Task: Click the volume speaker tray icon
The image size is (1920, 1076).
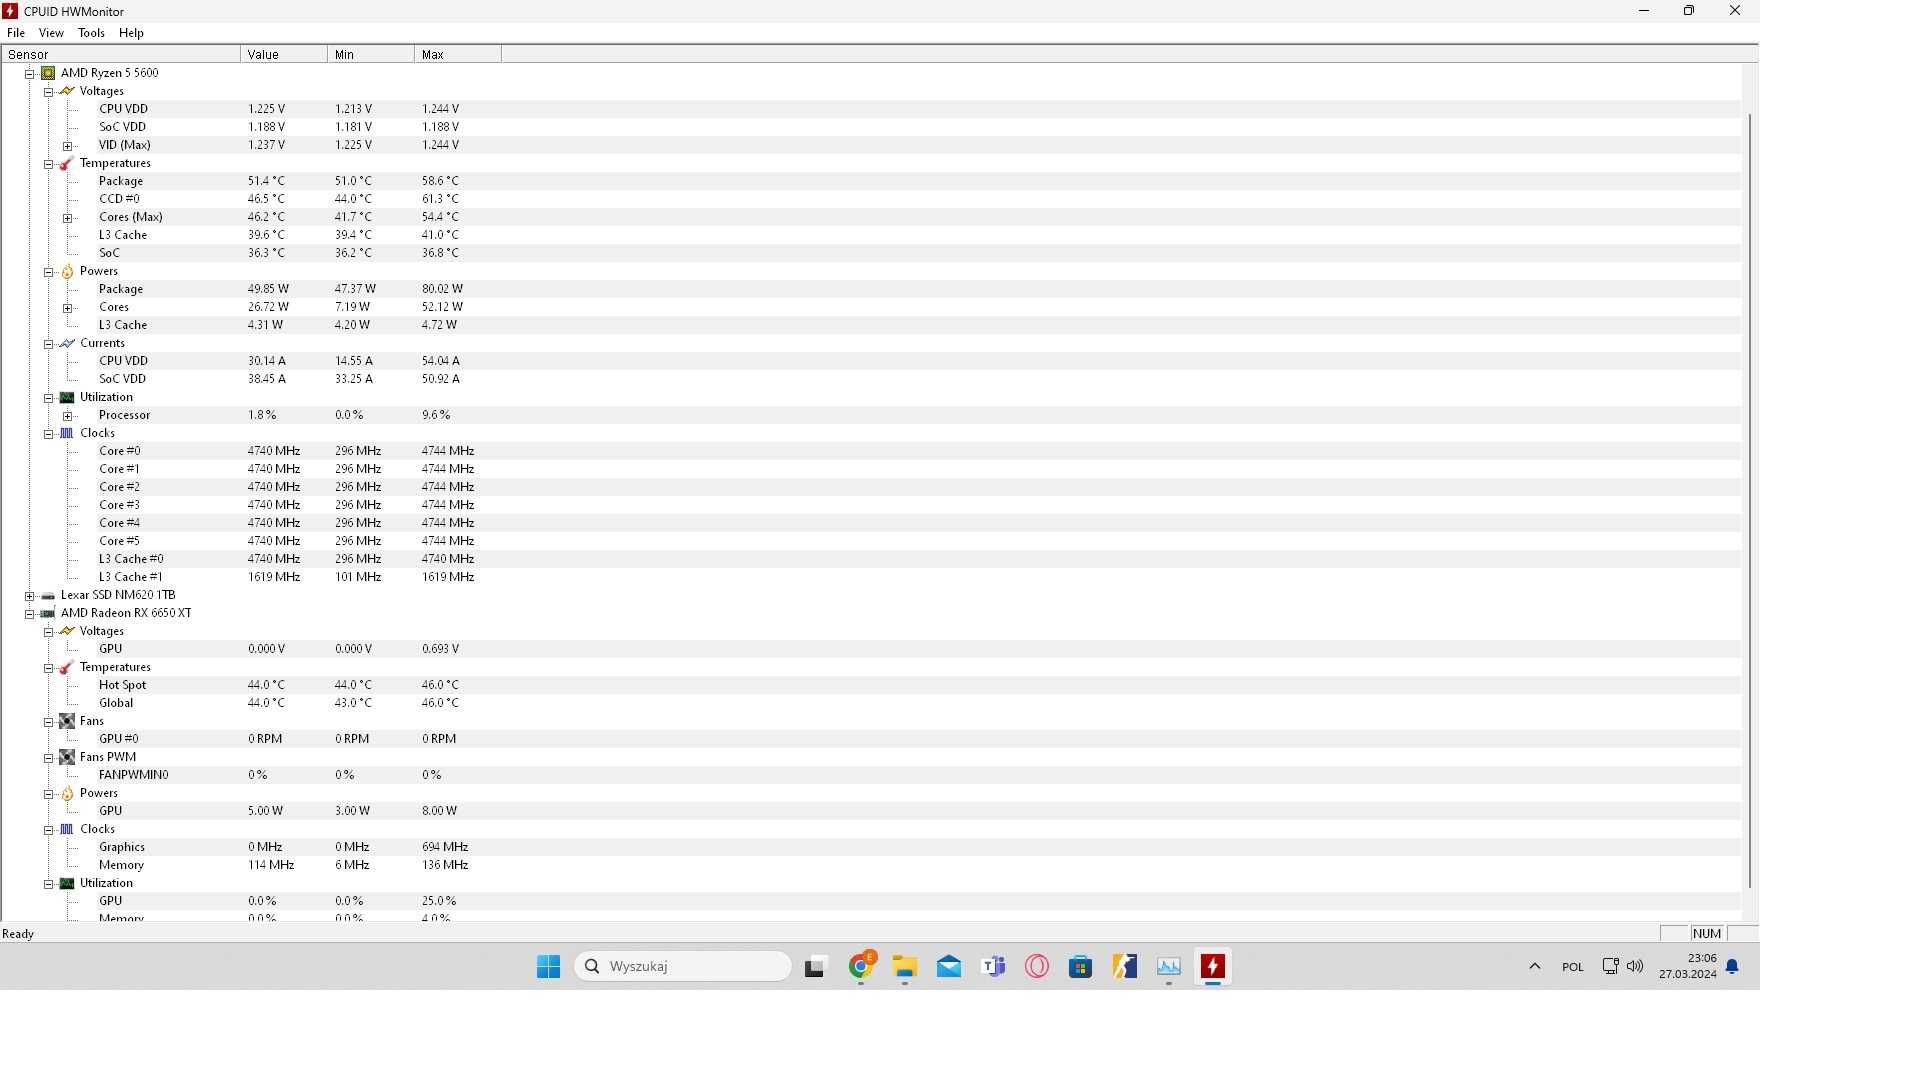Action: pos(1635,966)
